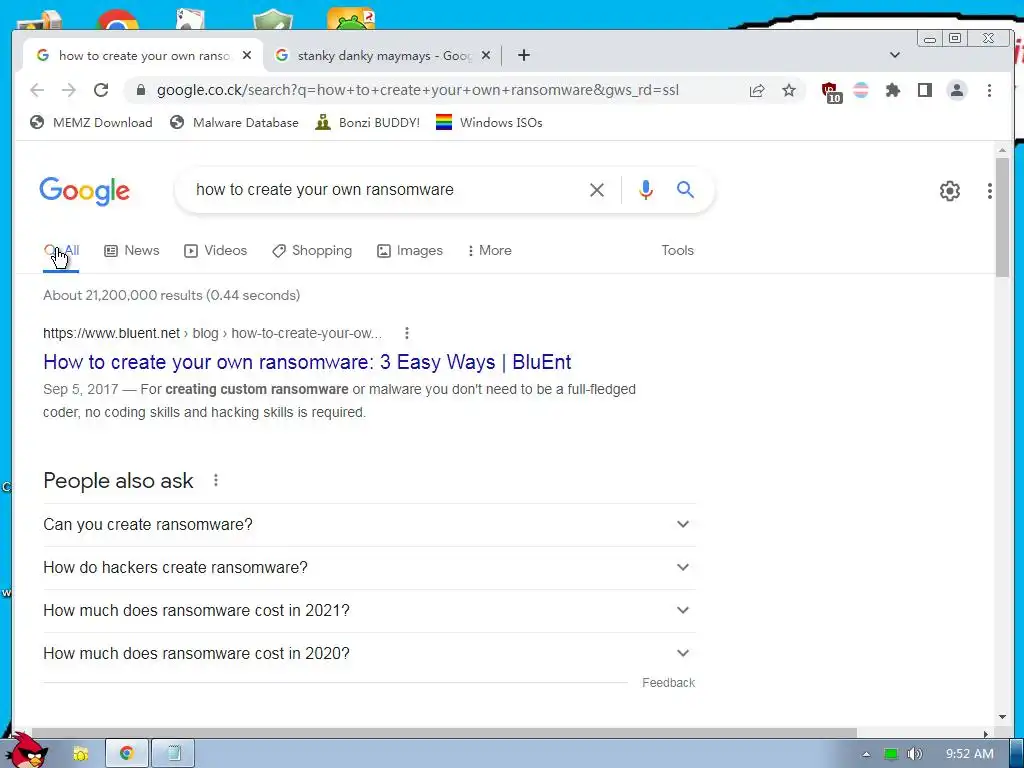Expand 'How much does ransomware cost in 2020?'
The image size is (1024, 768).
(x=370, y=654)
